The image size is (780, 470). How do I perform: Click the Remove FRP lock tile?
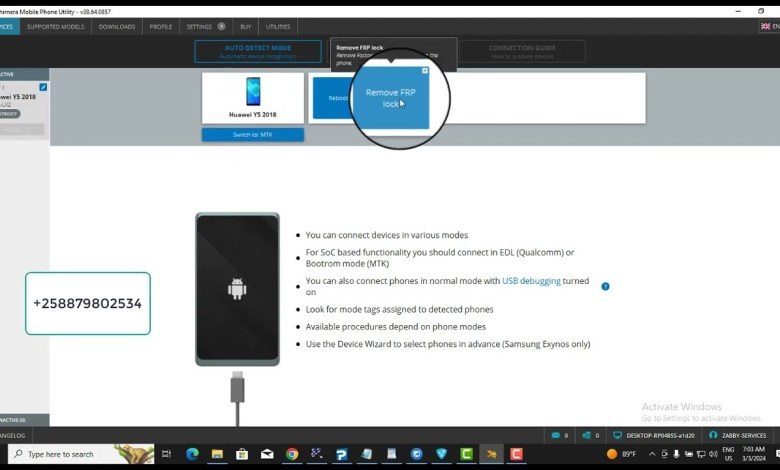pyautogui.click(x=396, y=97)
